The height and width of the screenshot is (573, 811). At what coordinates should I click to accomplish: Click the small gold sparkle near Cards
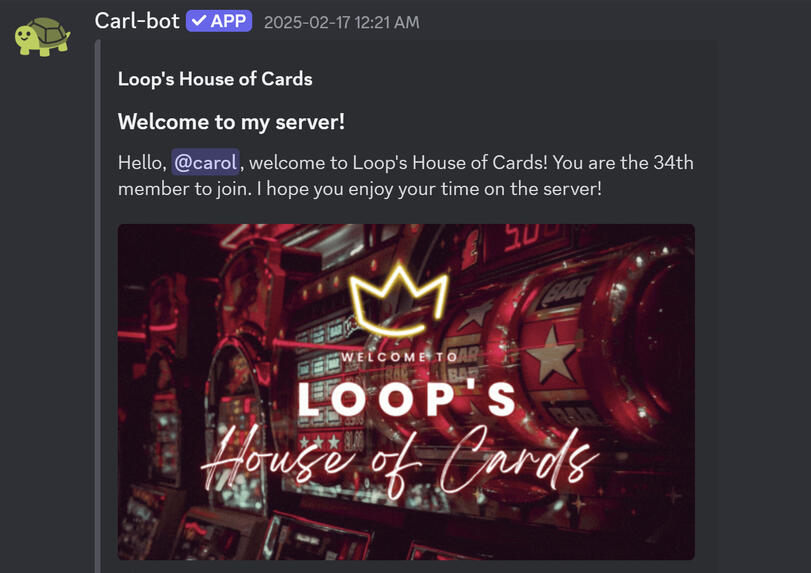point(578,502)
